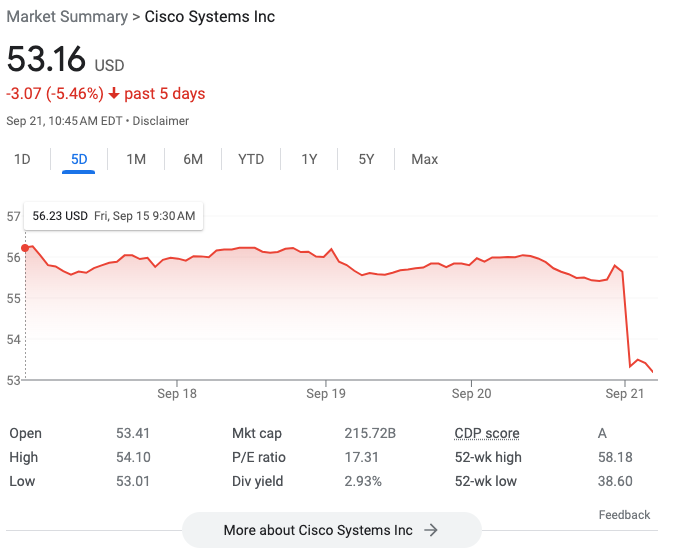Click the Market Summary breadcrumb link
This screenshot has height=549, width=696.
(67, 17)
